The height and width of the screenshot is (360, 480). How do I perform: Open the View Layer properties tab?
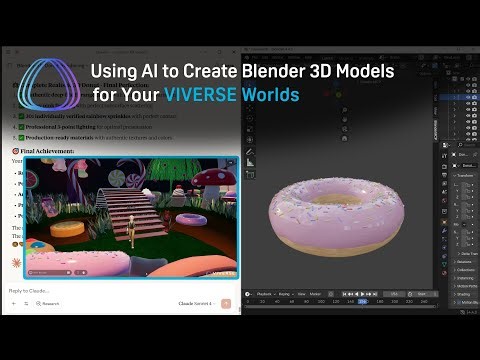coord(444,184)
